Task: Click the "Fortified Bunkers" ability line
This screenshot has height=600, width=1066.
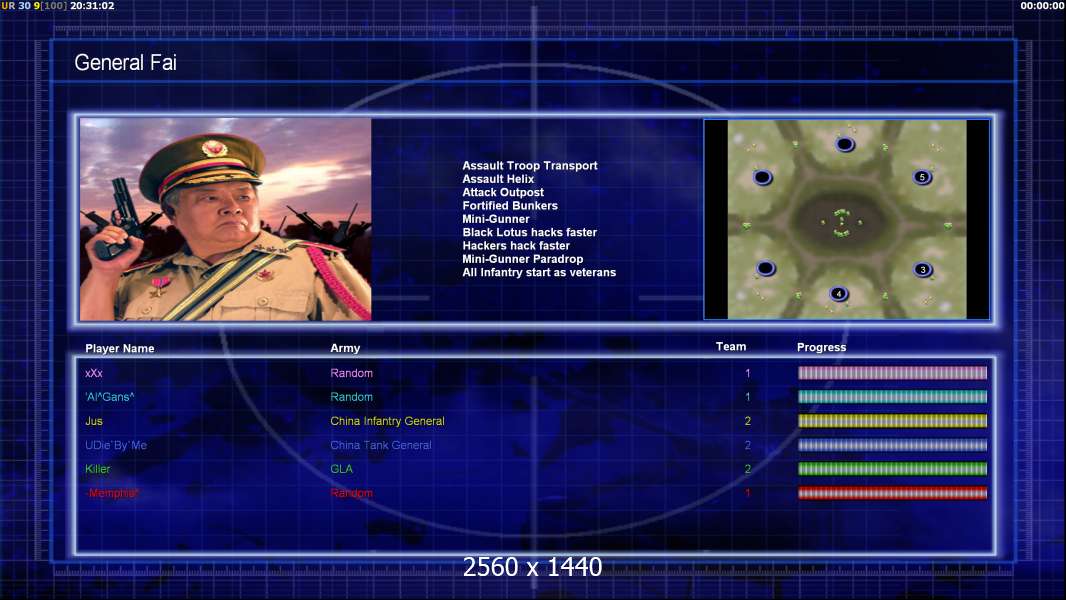Action: 510,205
